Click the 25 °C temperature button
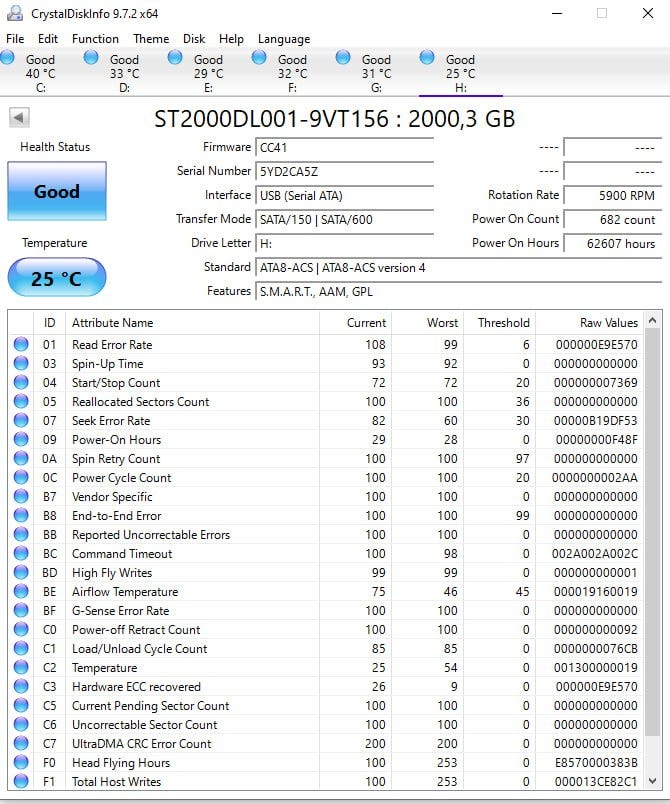Viewport: 670px width, 804px height. click(57, 278)
